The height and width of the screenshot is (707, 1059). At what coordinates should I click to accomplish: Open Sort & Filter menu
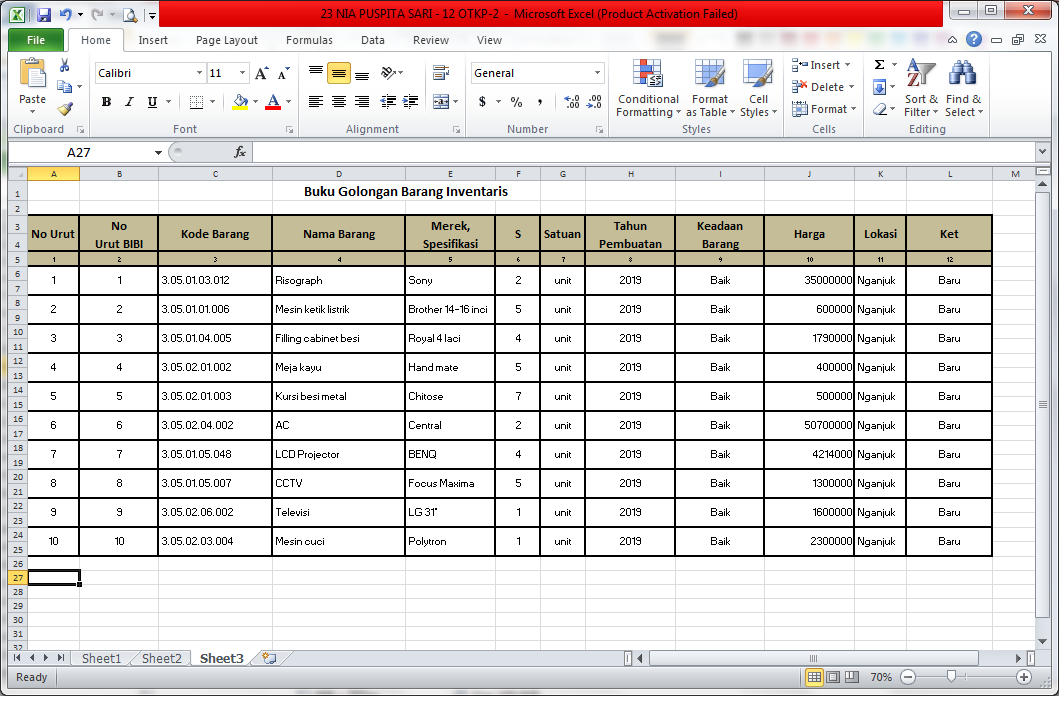(x=921, y=88)
